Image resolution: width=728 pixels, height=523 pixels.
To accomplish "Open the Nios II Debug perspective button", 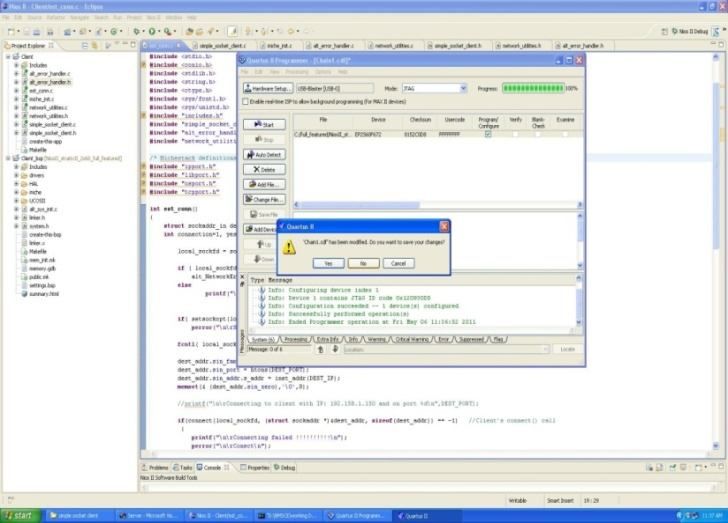I will tap(690, 32).
